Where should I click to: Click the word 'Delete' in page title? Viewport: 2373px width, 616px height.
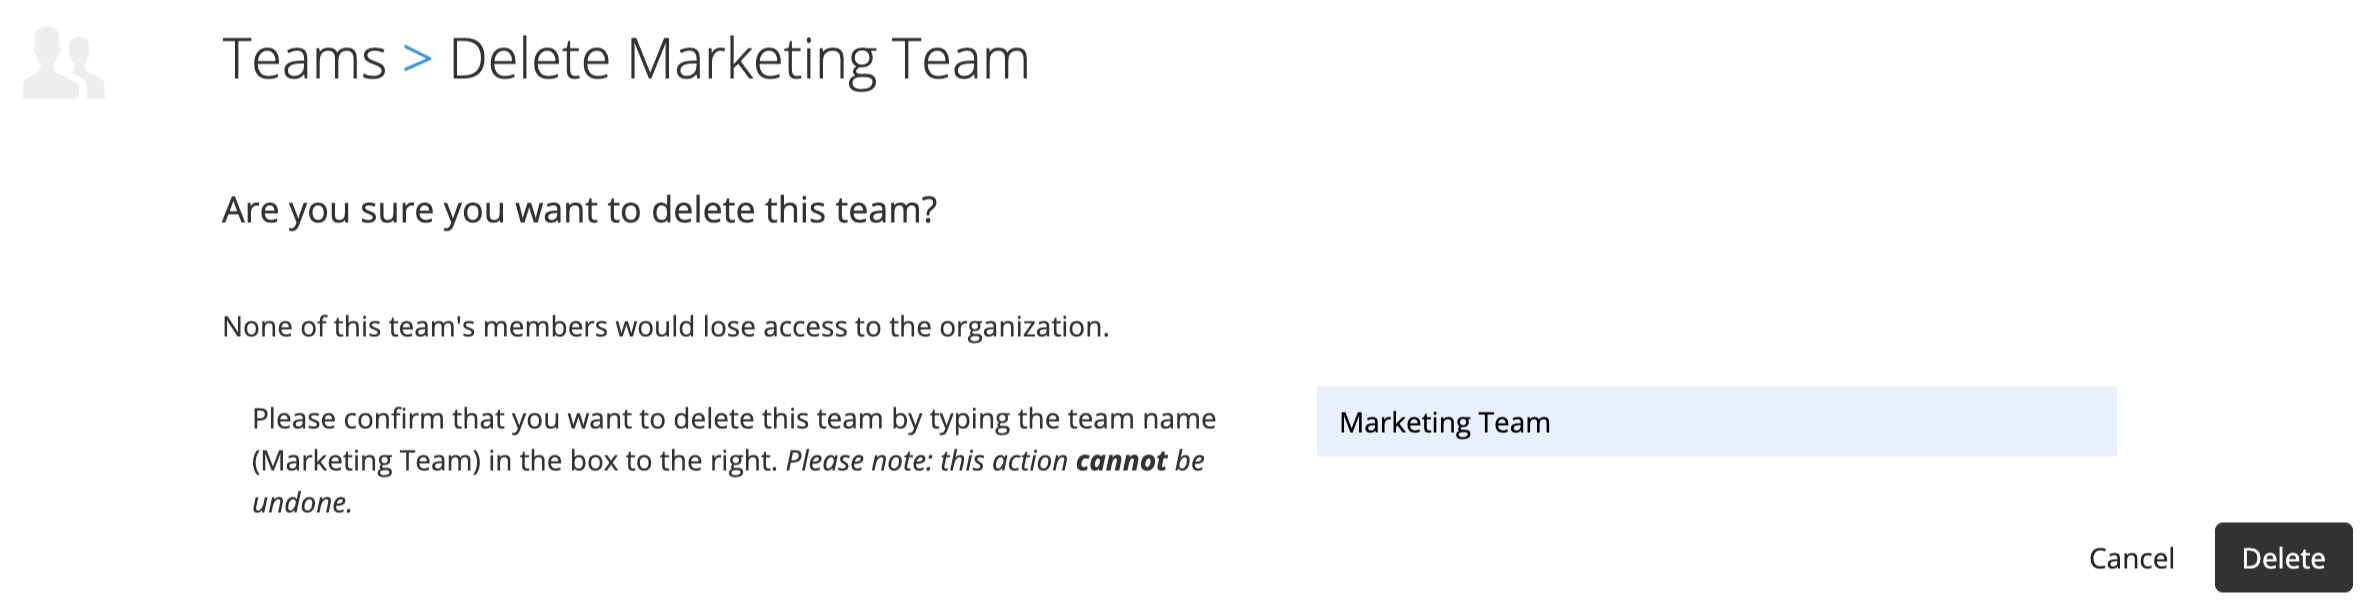click(x=529, y=58)
